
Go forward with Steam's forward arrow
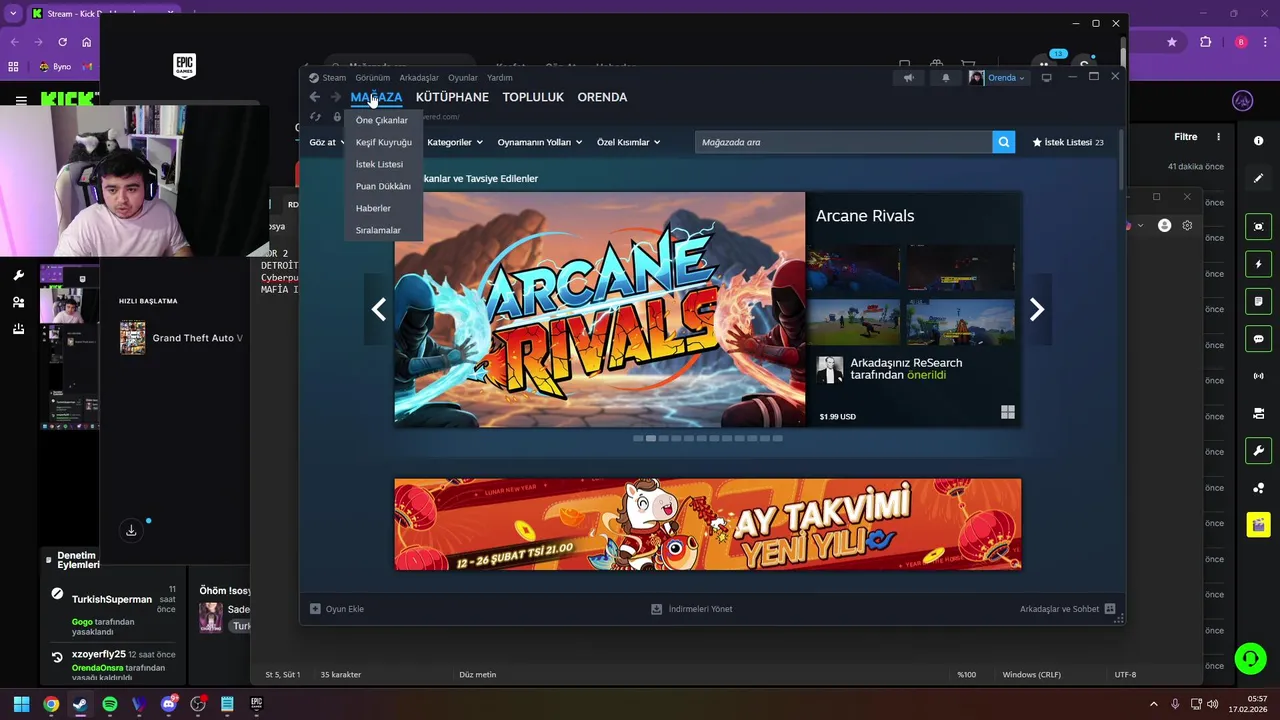[336, 97]
